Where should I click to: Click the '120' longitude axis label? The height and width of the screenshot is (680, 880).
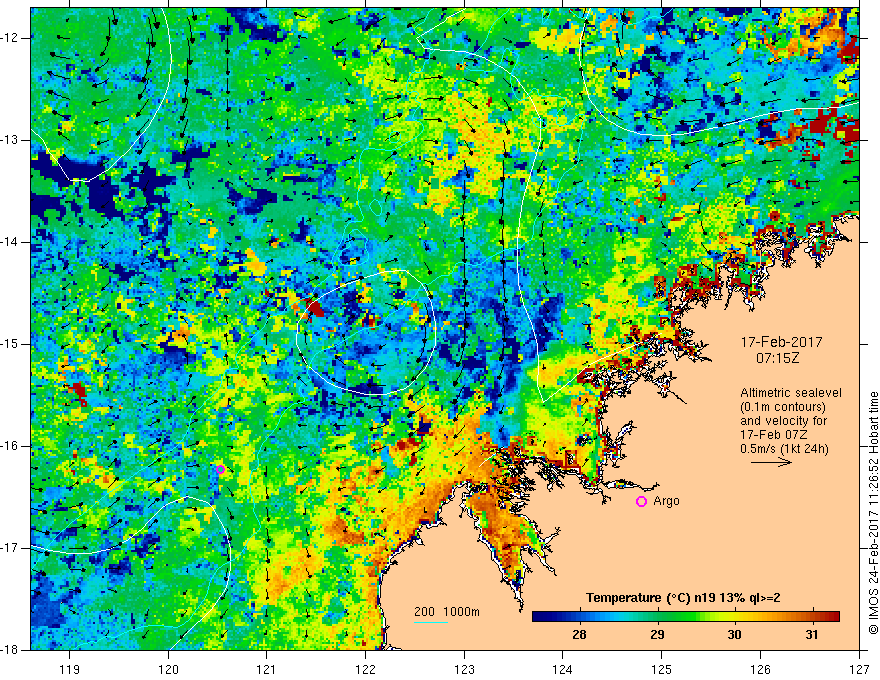(168, 669)
